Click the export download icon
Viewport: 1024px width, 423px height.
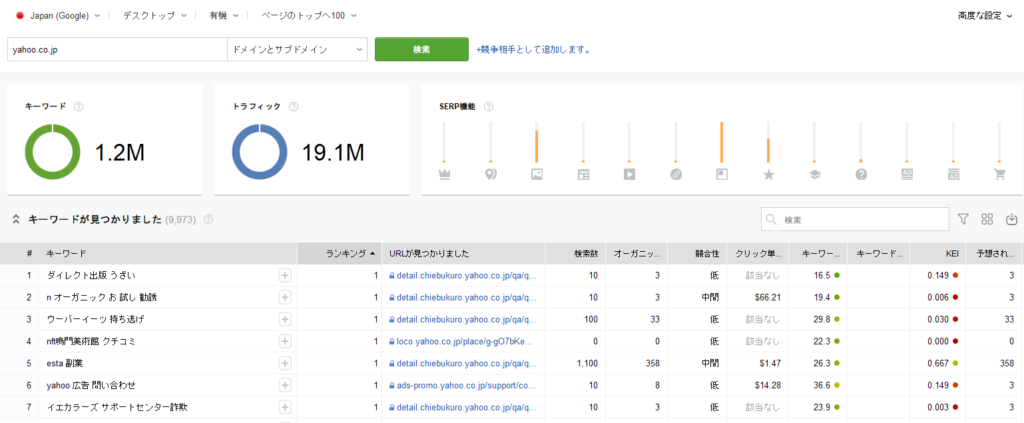coord(1012,219)
